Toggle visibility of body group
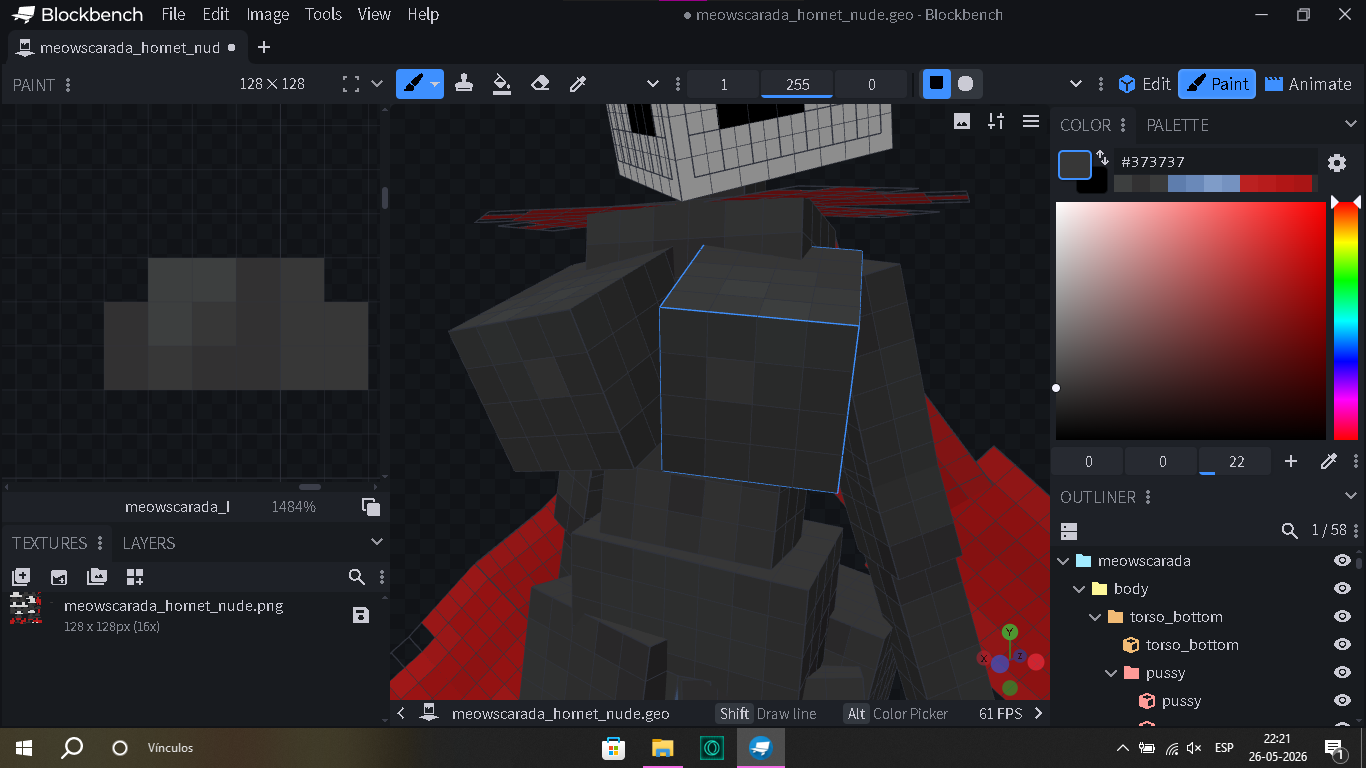Screen dimensions: 1366x768 pos(1342,589)
